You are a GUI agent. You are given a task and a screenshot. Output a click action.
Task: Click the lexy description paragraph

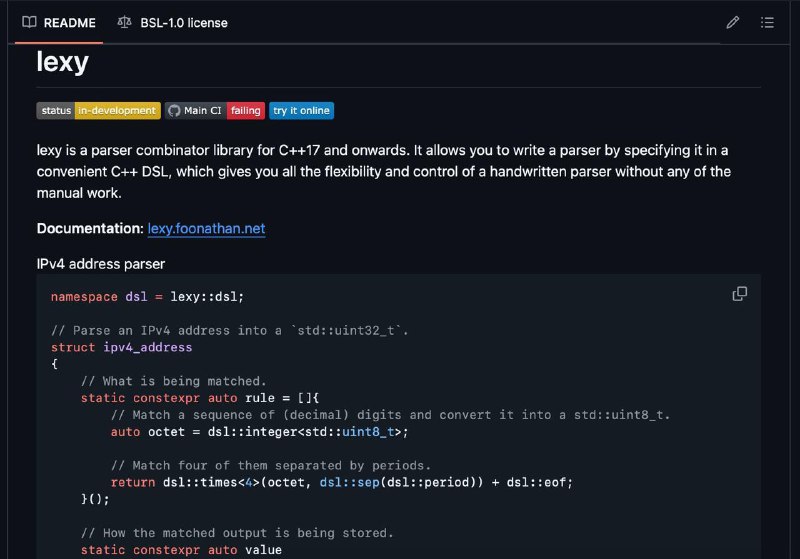pyautogui.click(x=384, y=171)
